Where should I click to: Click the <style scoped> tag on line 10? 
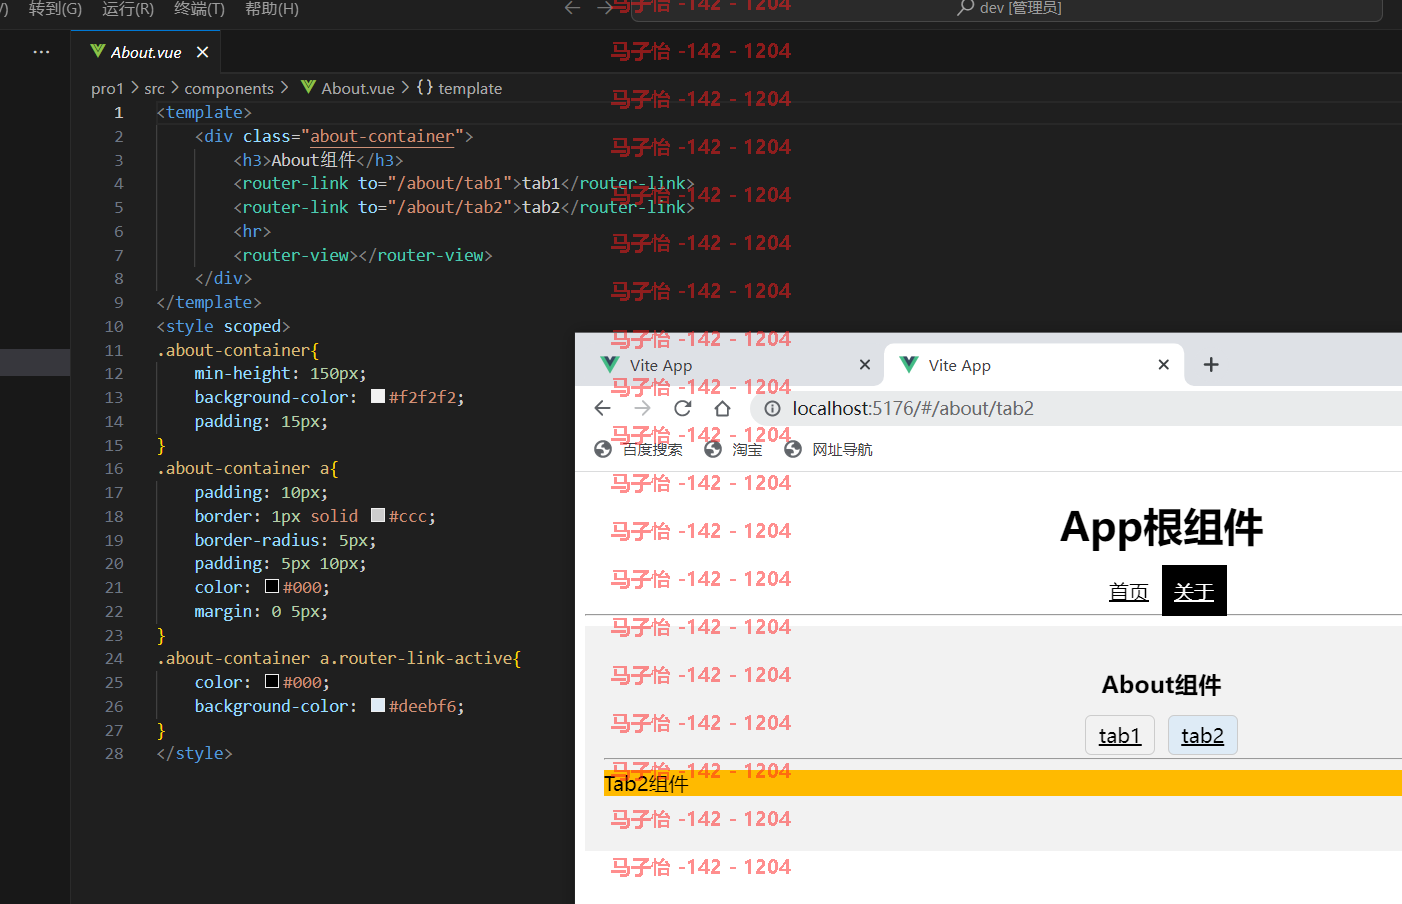223,326
